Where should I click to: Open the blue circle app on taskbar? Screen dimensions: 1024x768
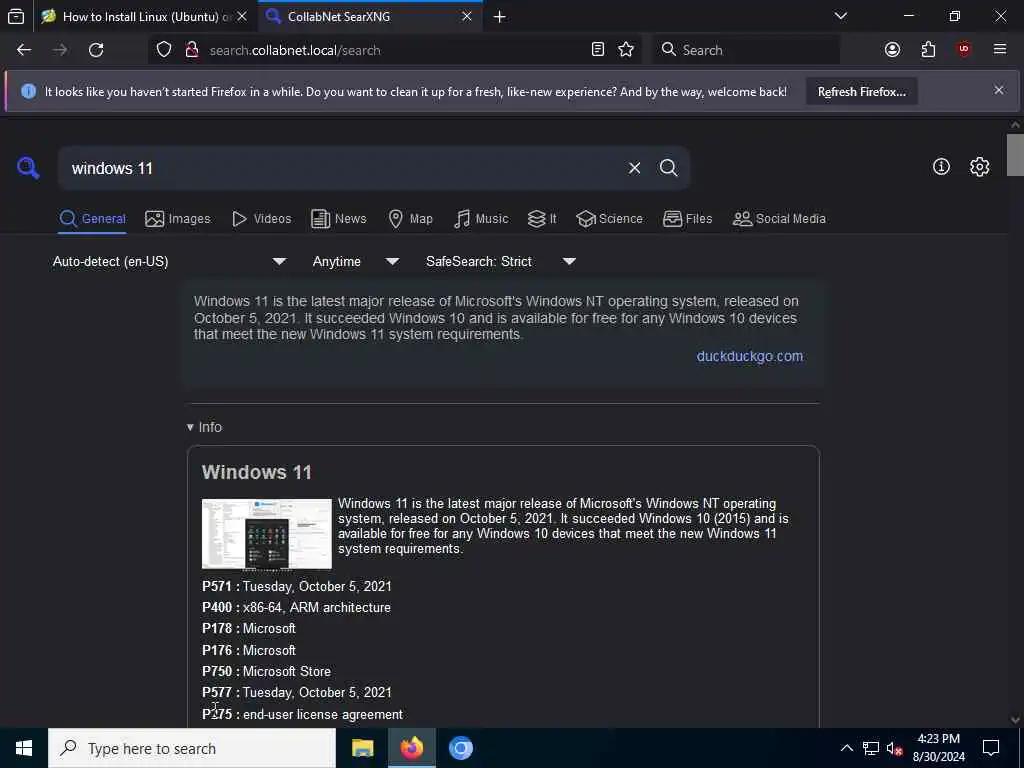pyautogui.click(x=460, y=748)
